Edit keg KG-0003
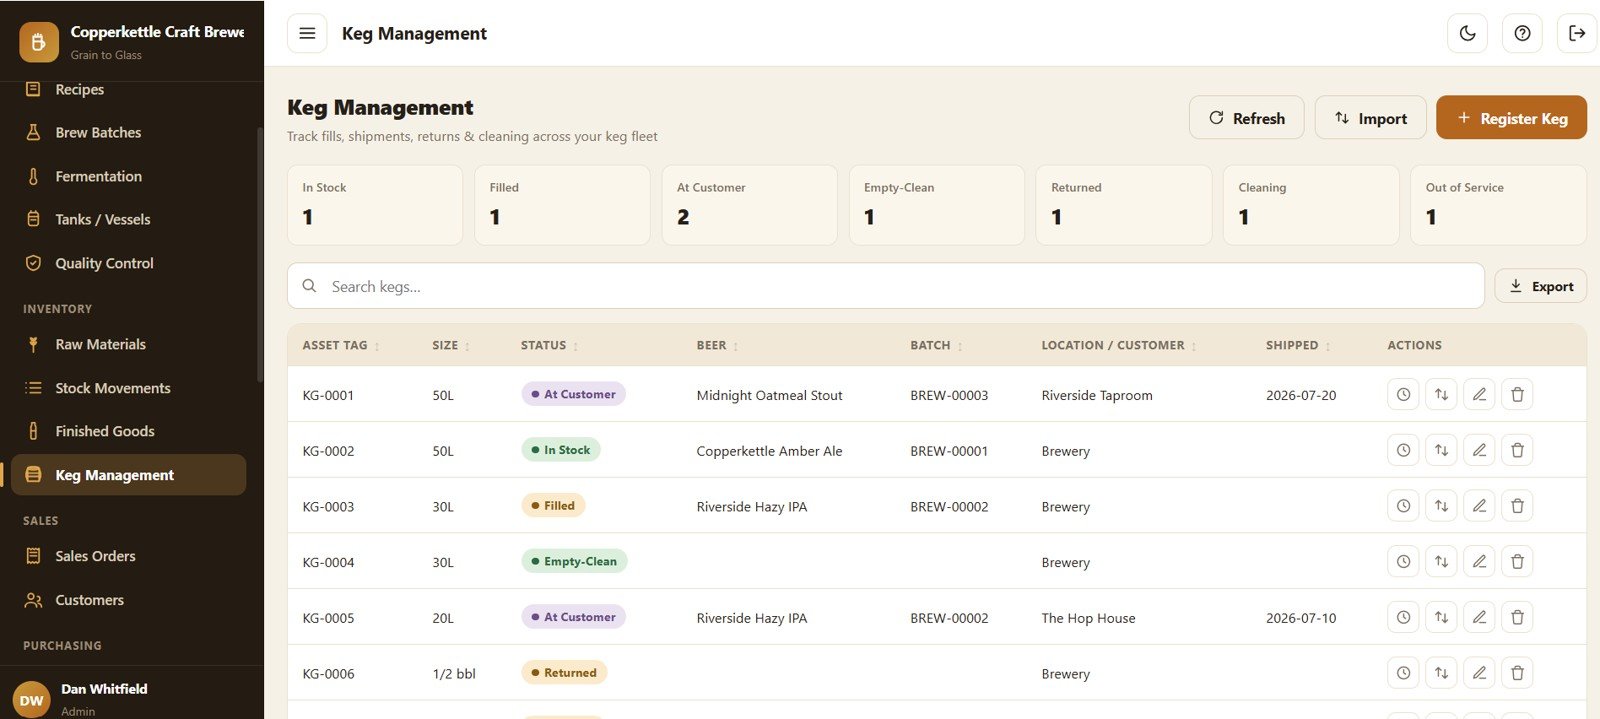 tap(1479, 506)
